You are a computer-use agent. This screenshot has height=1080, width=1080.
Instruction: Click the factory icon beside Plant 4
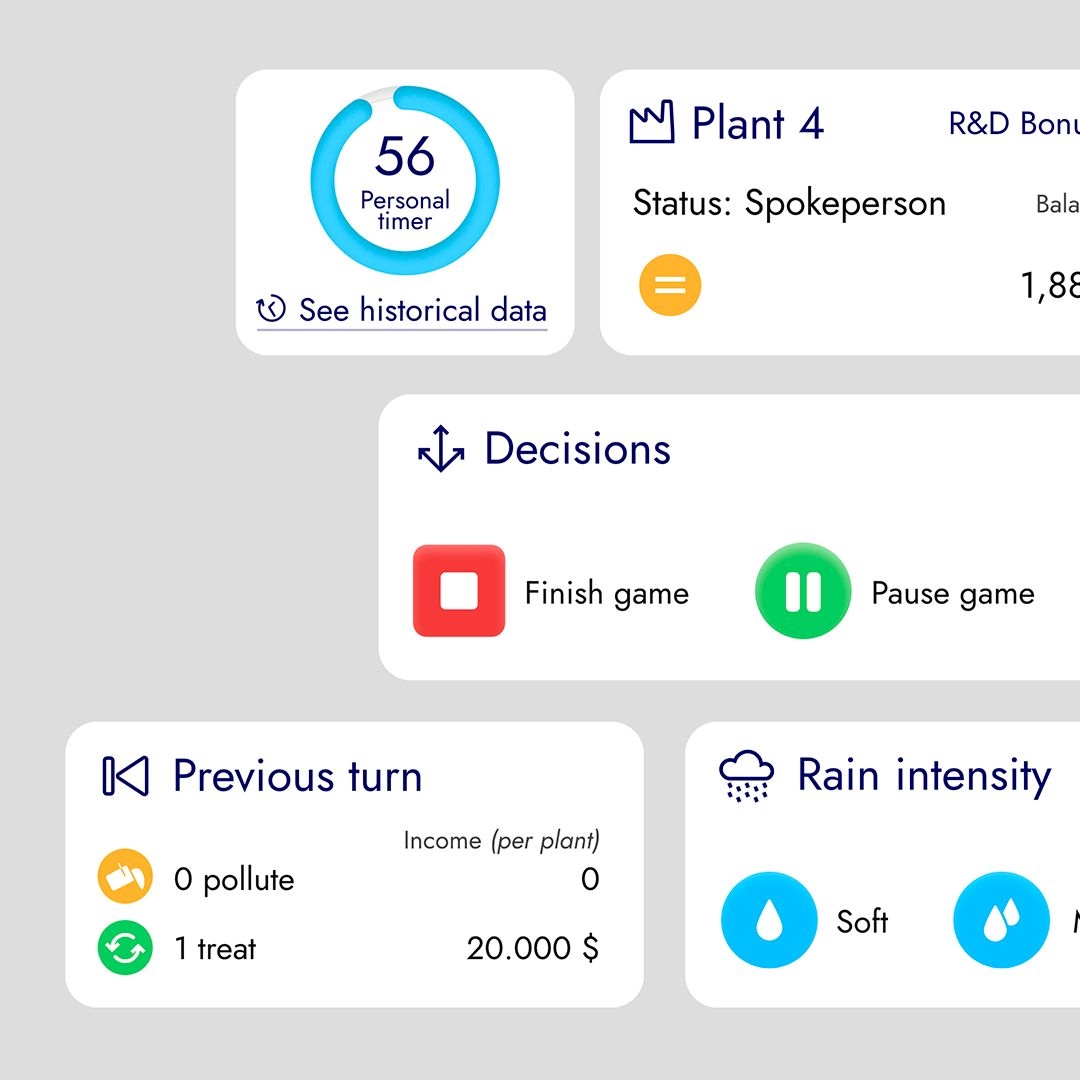click(x=652, y=122)
